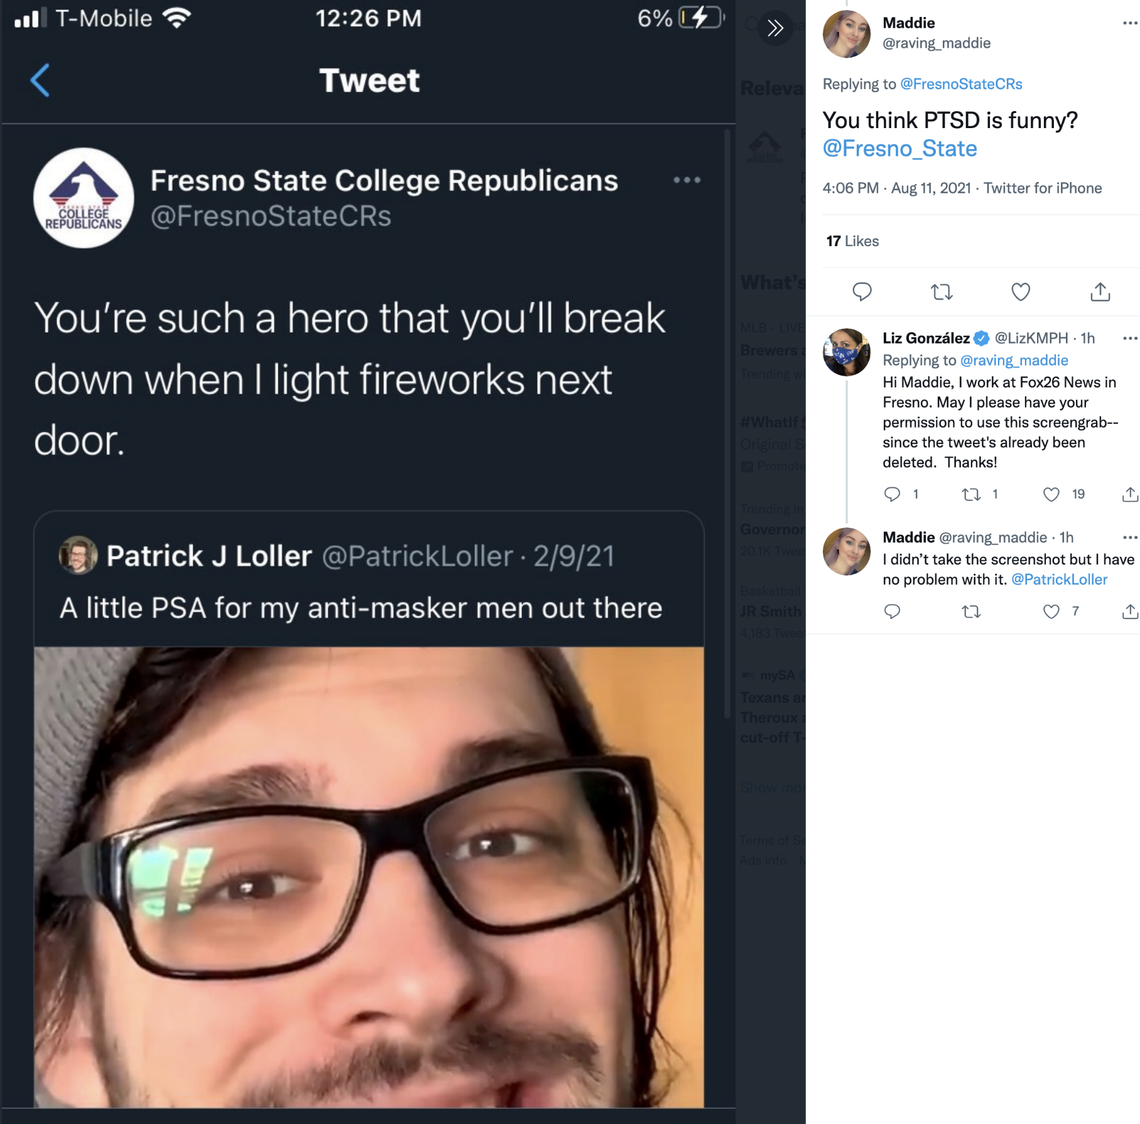The height and width of the screenshot is (1124, 1140).
Task: Like Maddie's tweet with the heart
Action: tap(1020, 291)
